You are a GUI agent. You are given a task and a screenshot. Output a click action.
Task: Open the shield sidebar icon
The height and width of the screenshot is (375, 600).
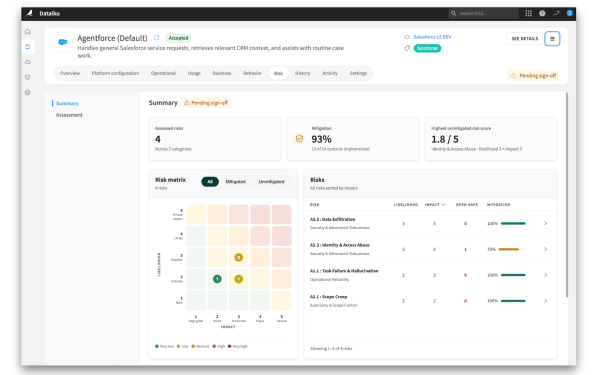(x=28, y=77)
